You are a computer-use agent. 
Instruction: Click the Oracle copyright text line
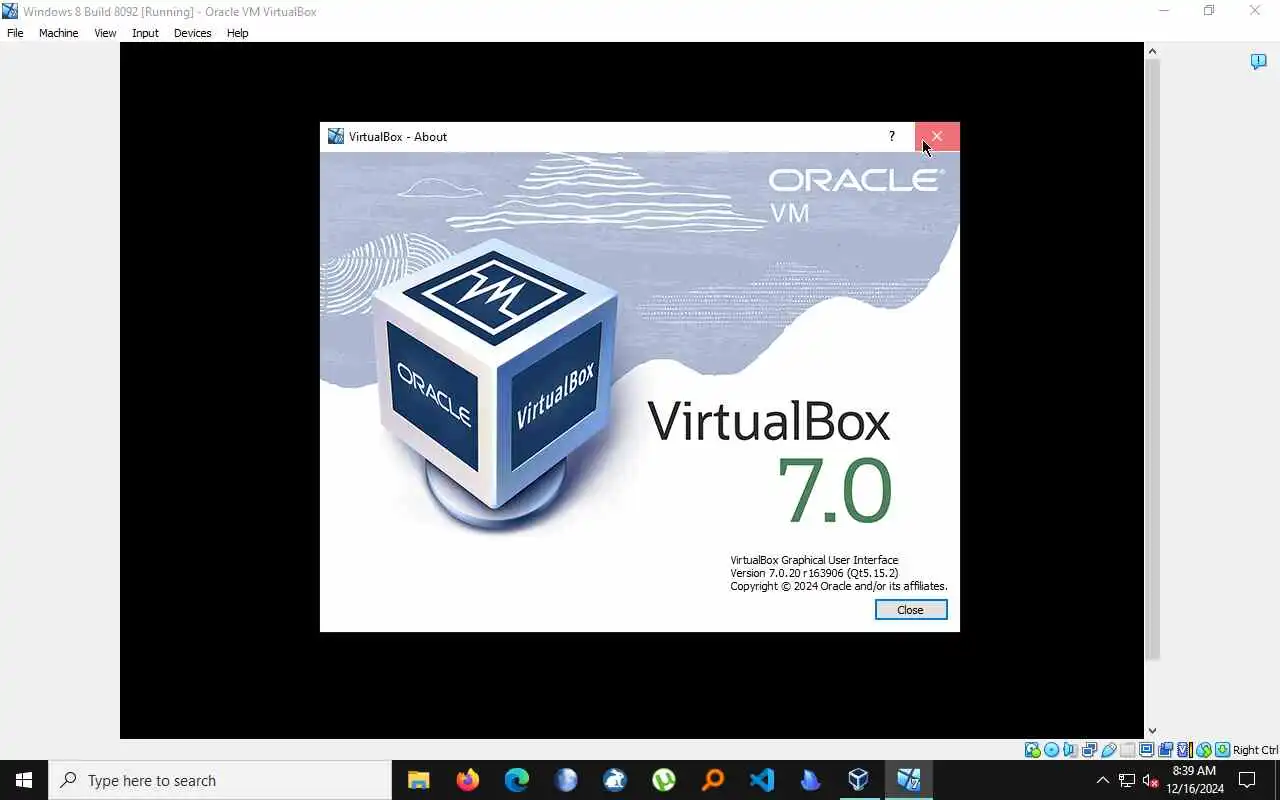[839, 586]
